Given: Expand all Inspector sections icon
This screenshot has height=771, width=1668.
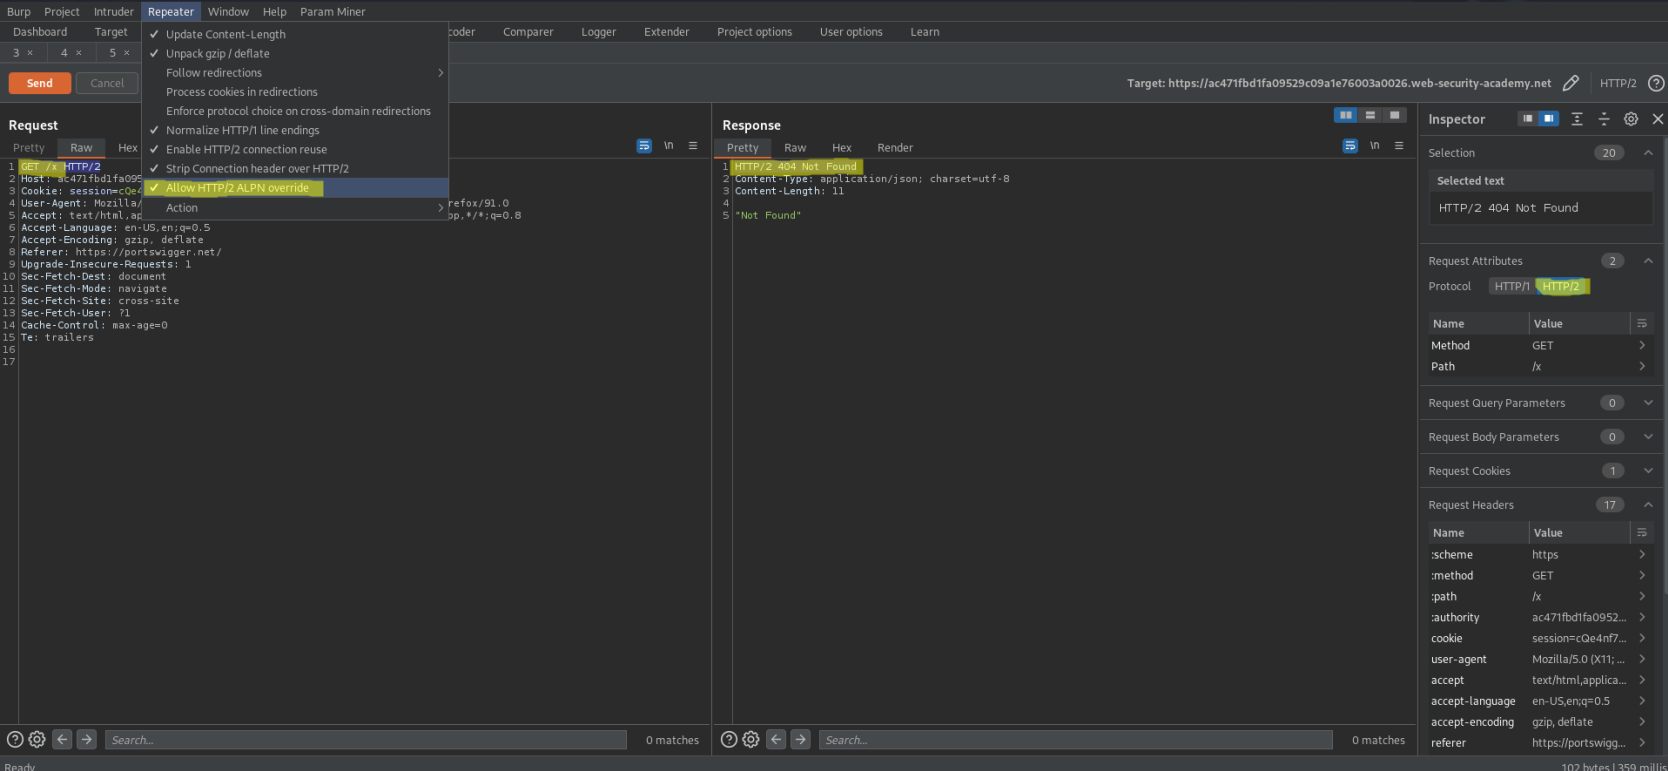Looking at the screenshot, I should pos(1577,119).
